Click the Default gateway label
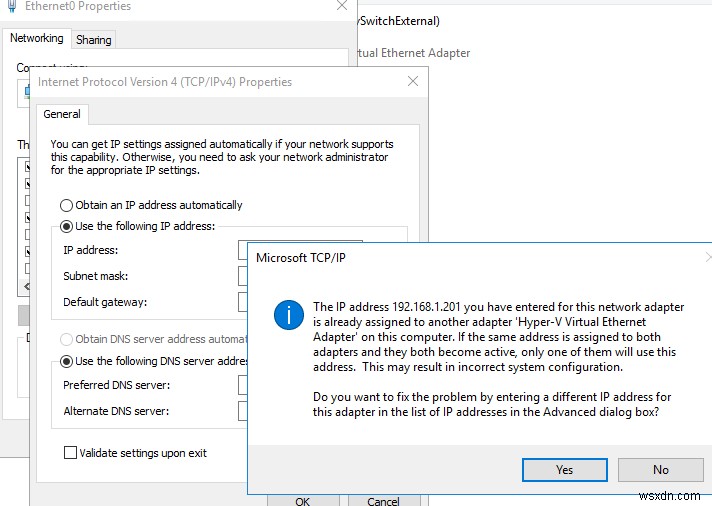The width and height of the screenshot is (712, 506). [105, 303]
